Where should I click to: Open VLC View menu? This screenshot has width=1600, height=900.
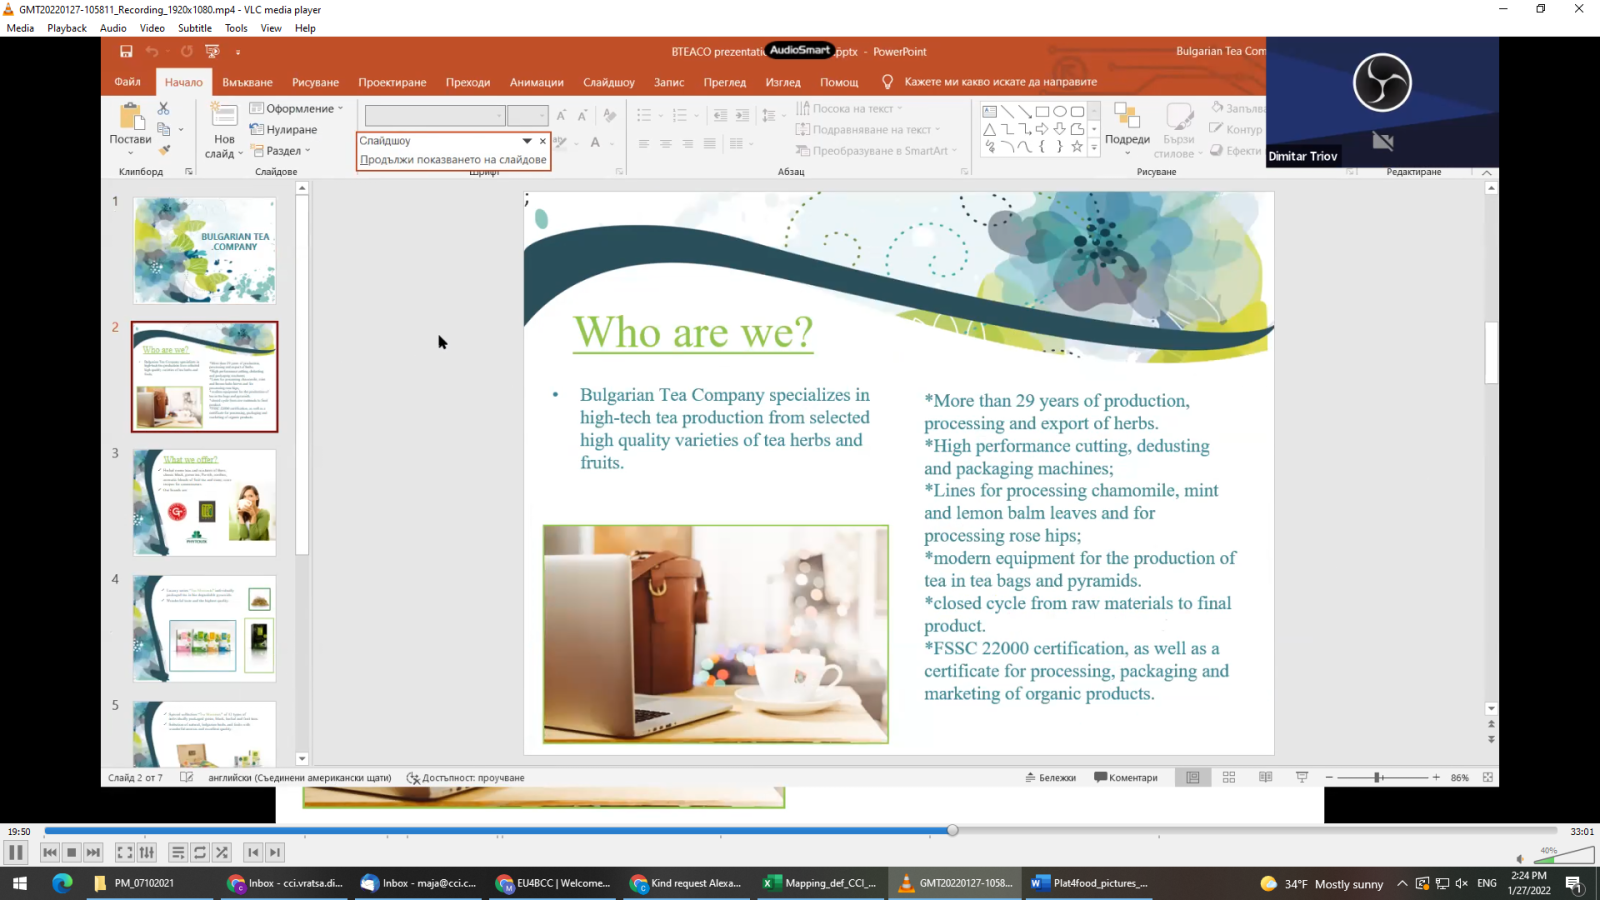[x=271, y=28]
